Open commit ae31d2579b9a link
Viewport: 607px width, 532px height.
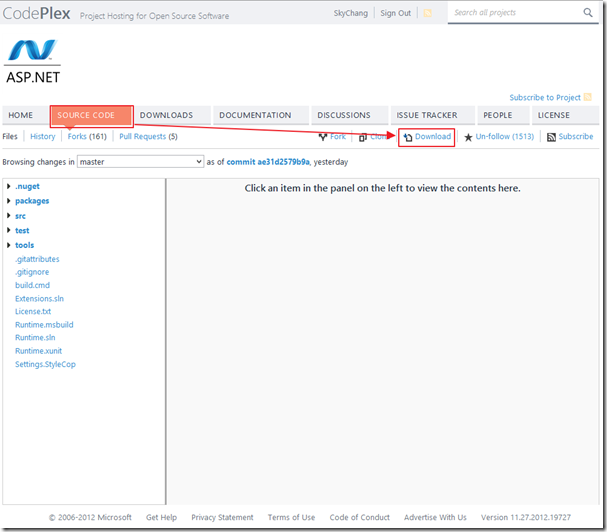268,162
